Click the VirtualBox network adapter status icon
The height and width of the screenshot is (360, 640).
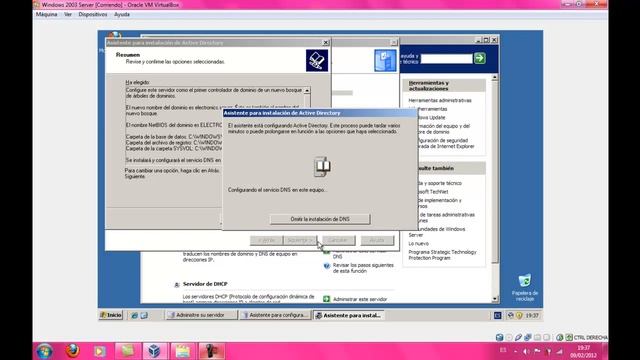528,337
